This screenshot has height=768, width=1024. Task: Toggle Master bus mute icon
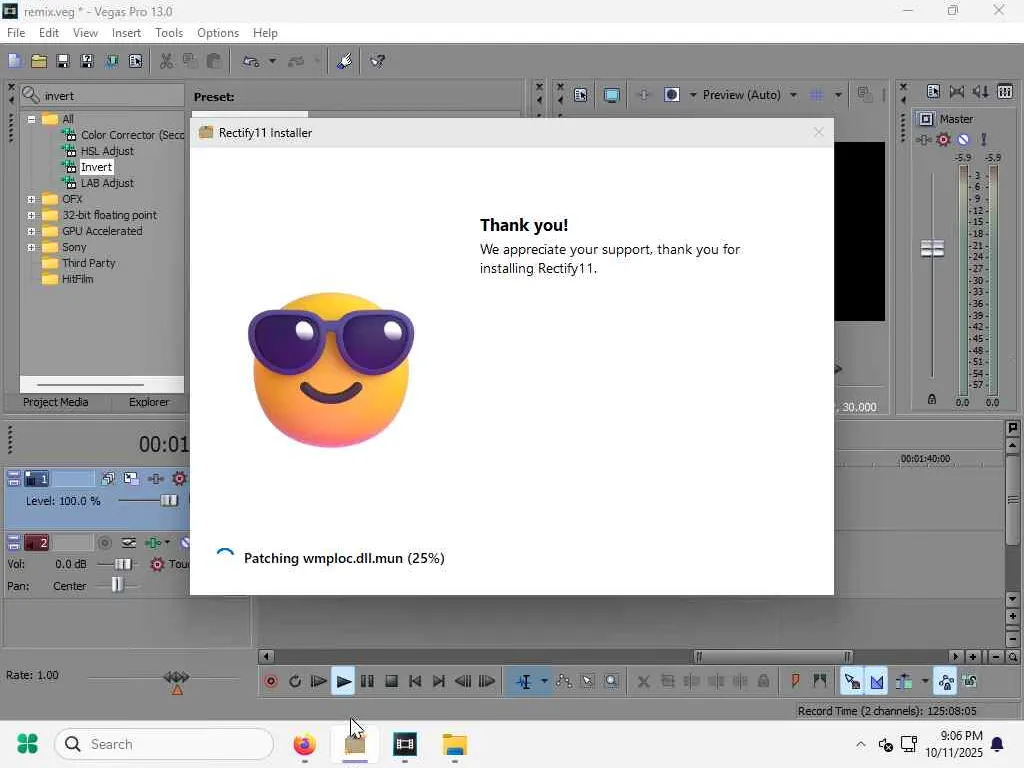pos(963,139)
